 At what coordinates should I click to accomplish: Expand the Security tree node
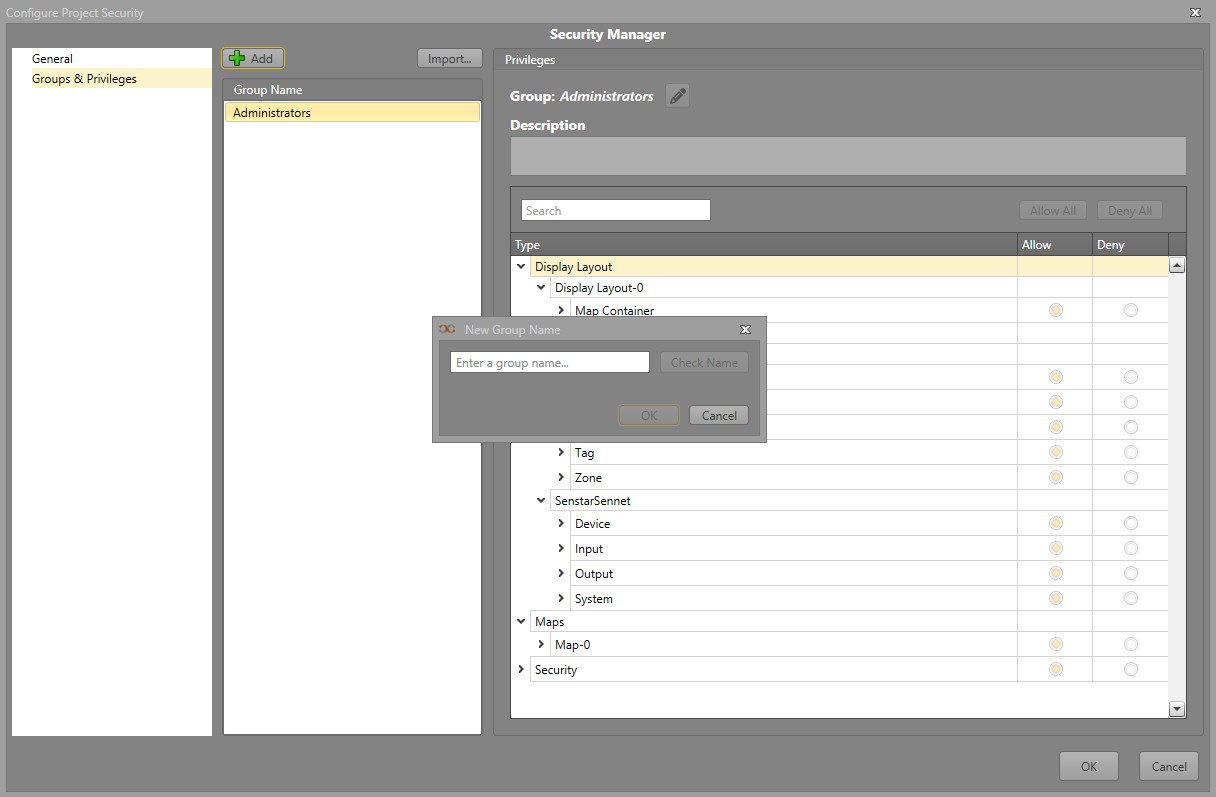click(x=521, y=669)
